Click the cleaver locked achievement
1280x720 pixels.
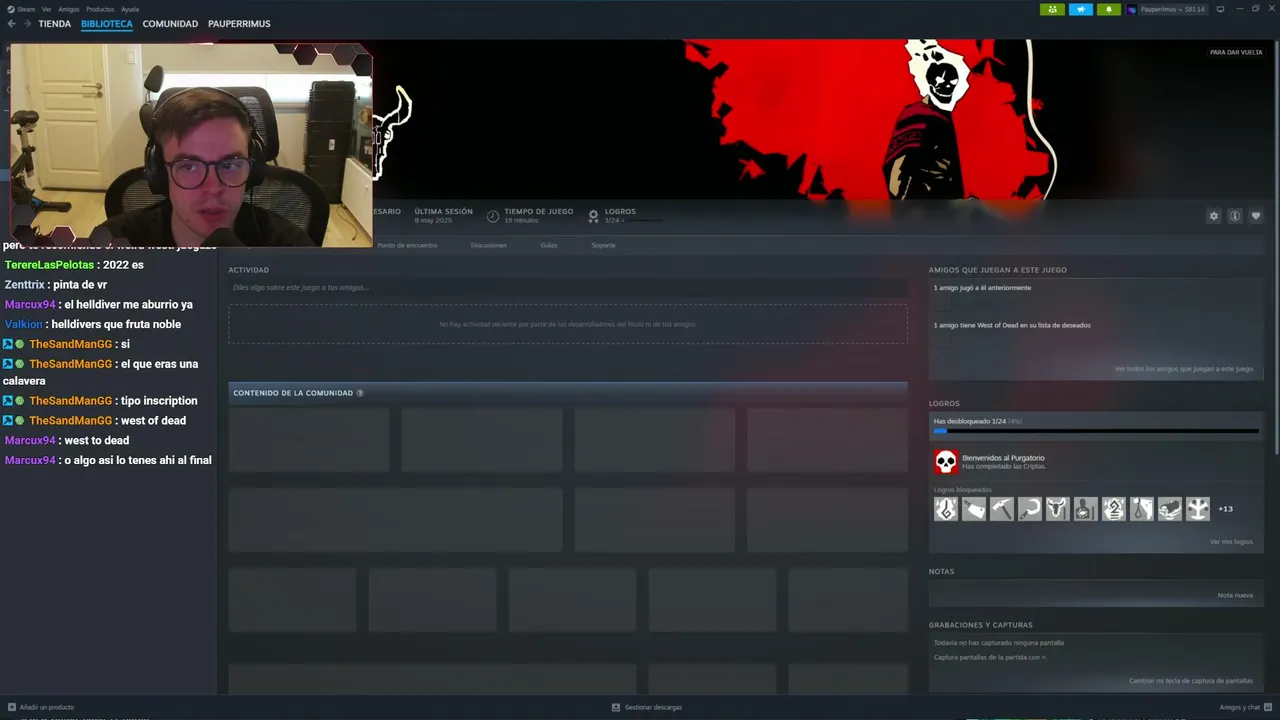973,509
